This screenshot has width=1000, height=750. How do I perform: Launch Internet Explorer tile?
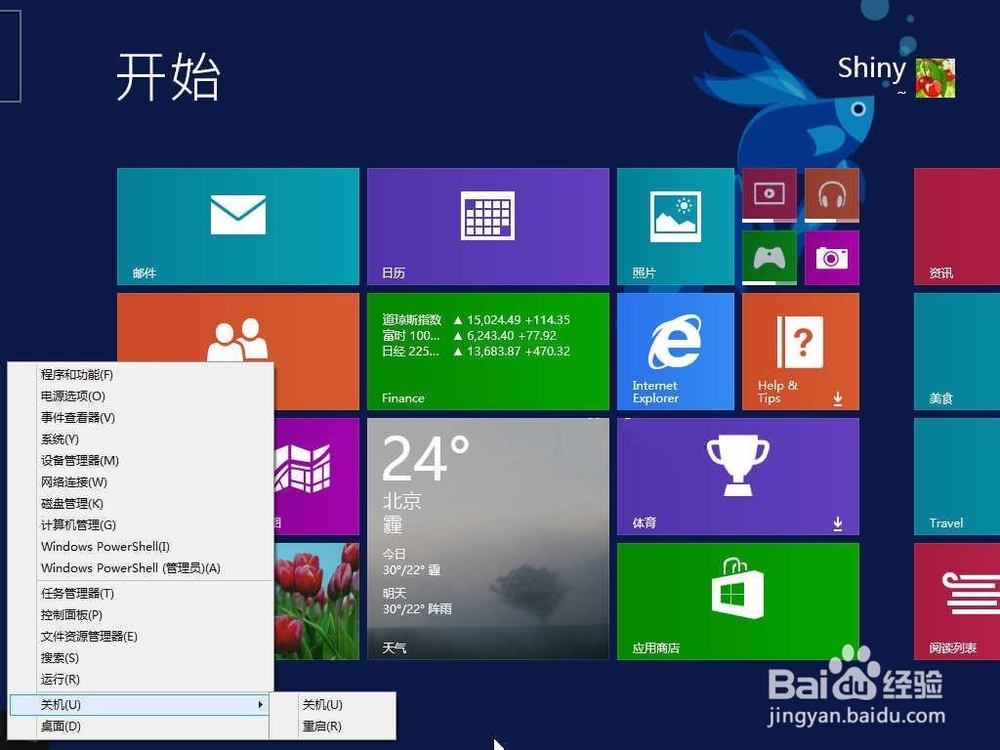point(675,351)
